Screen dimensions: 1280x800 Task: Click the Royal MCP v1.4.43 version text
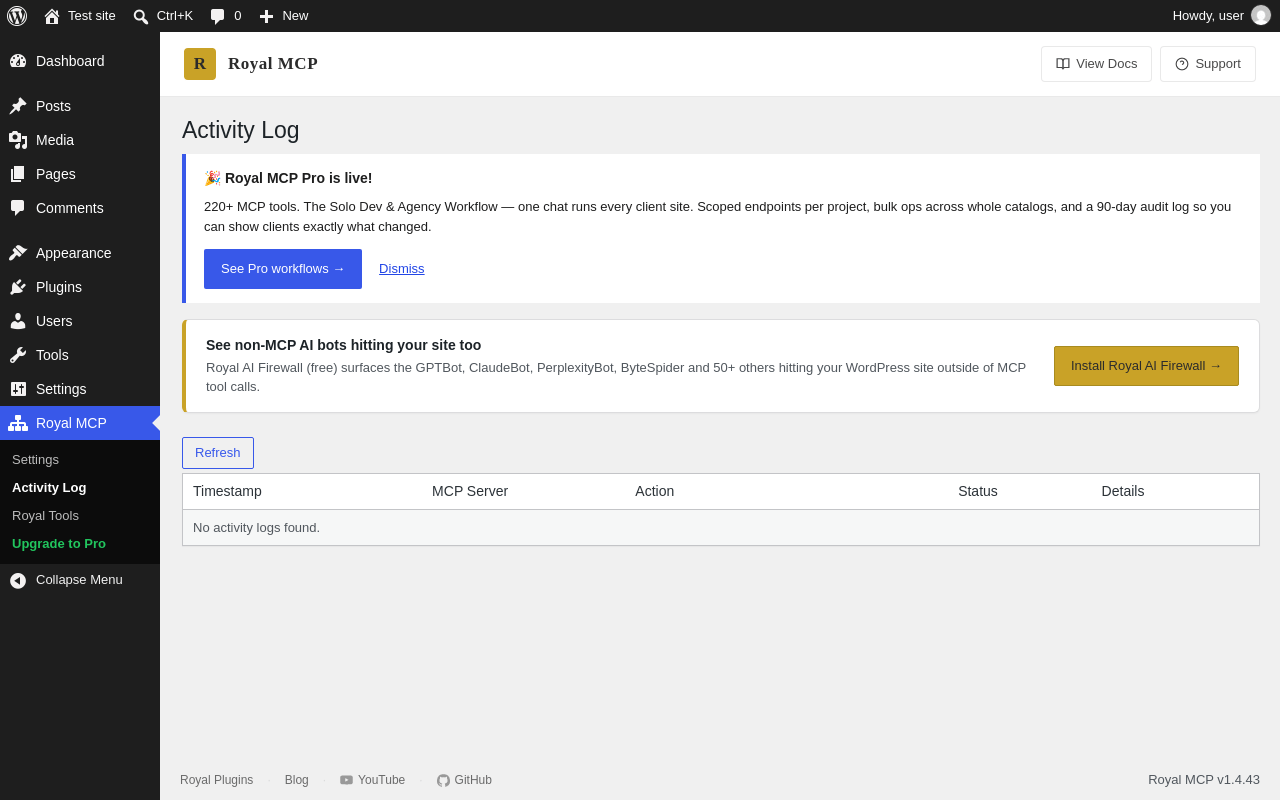1204,780
